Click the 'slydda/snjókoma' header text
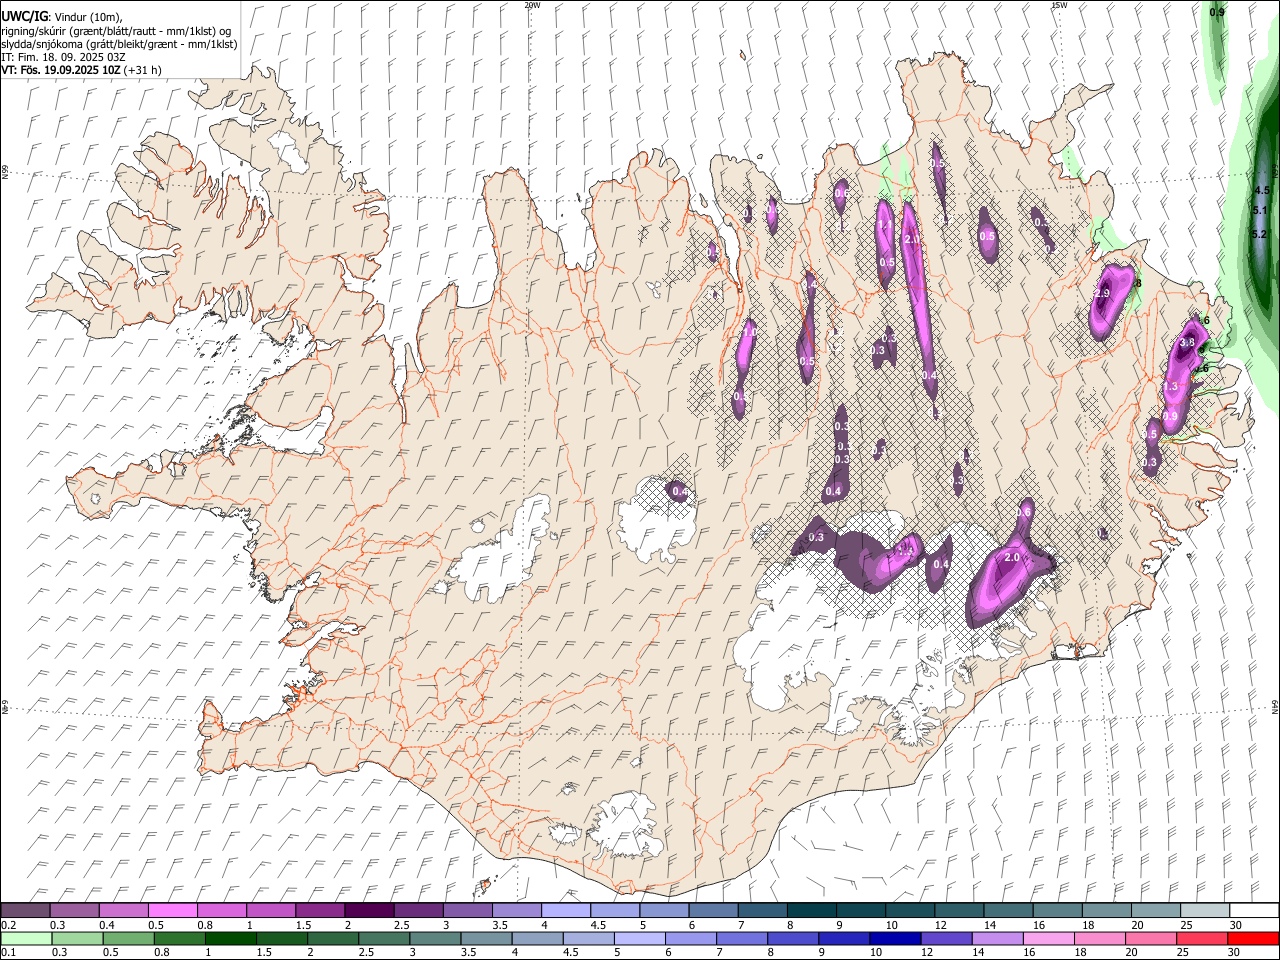The image size is (1280, 960). [43, 44]
